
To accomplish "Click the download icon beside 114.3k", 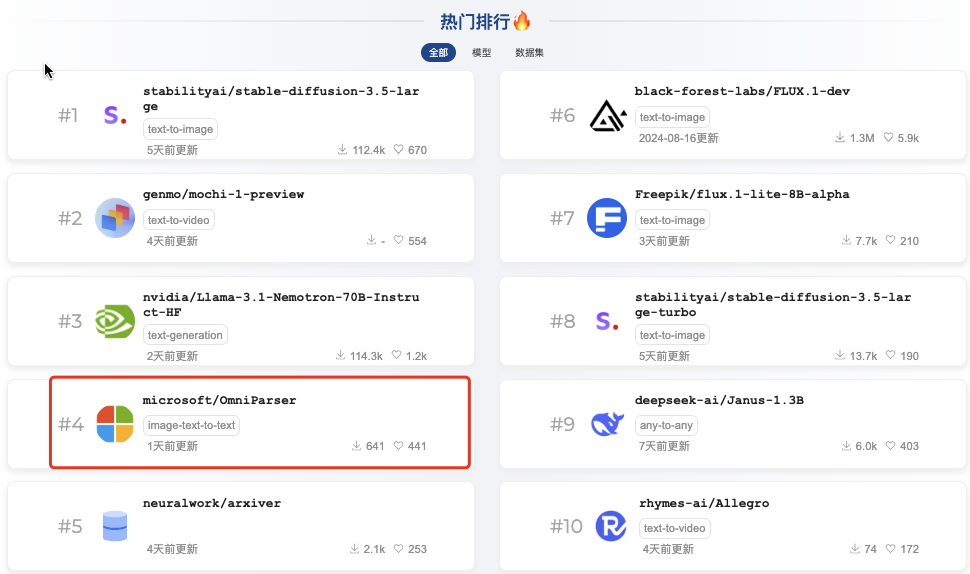I will [340, 355].
